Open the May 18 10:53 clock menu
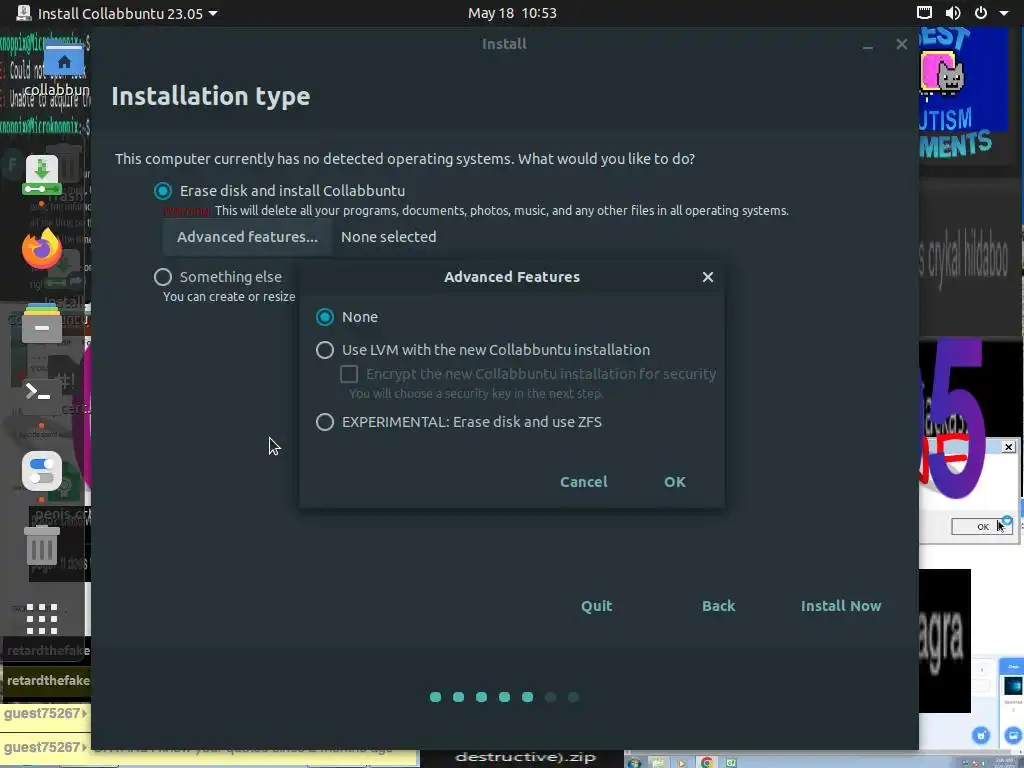The height and width of the screenshot is (768, 1024). [x=512, y=13]
